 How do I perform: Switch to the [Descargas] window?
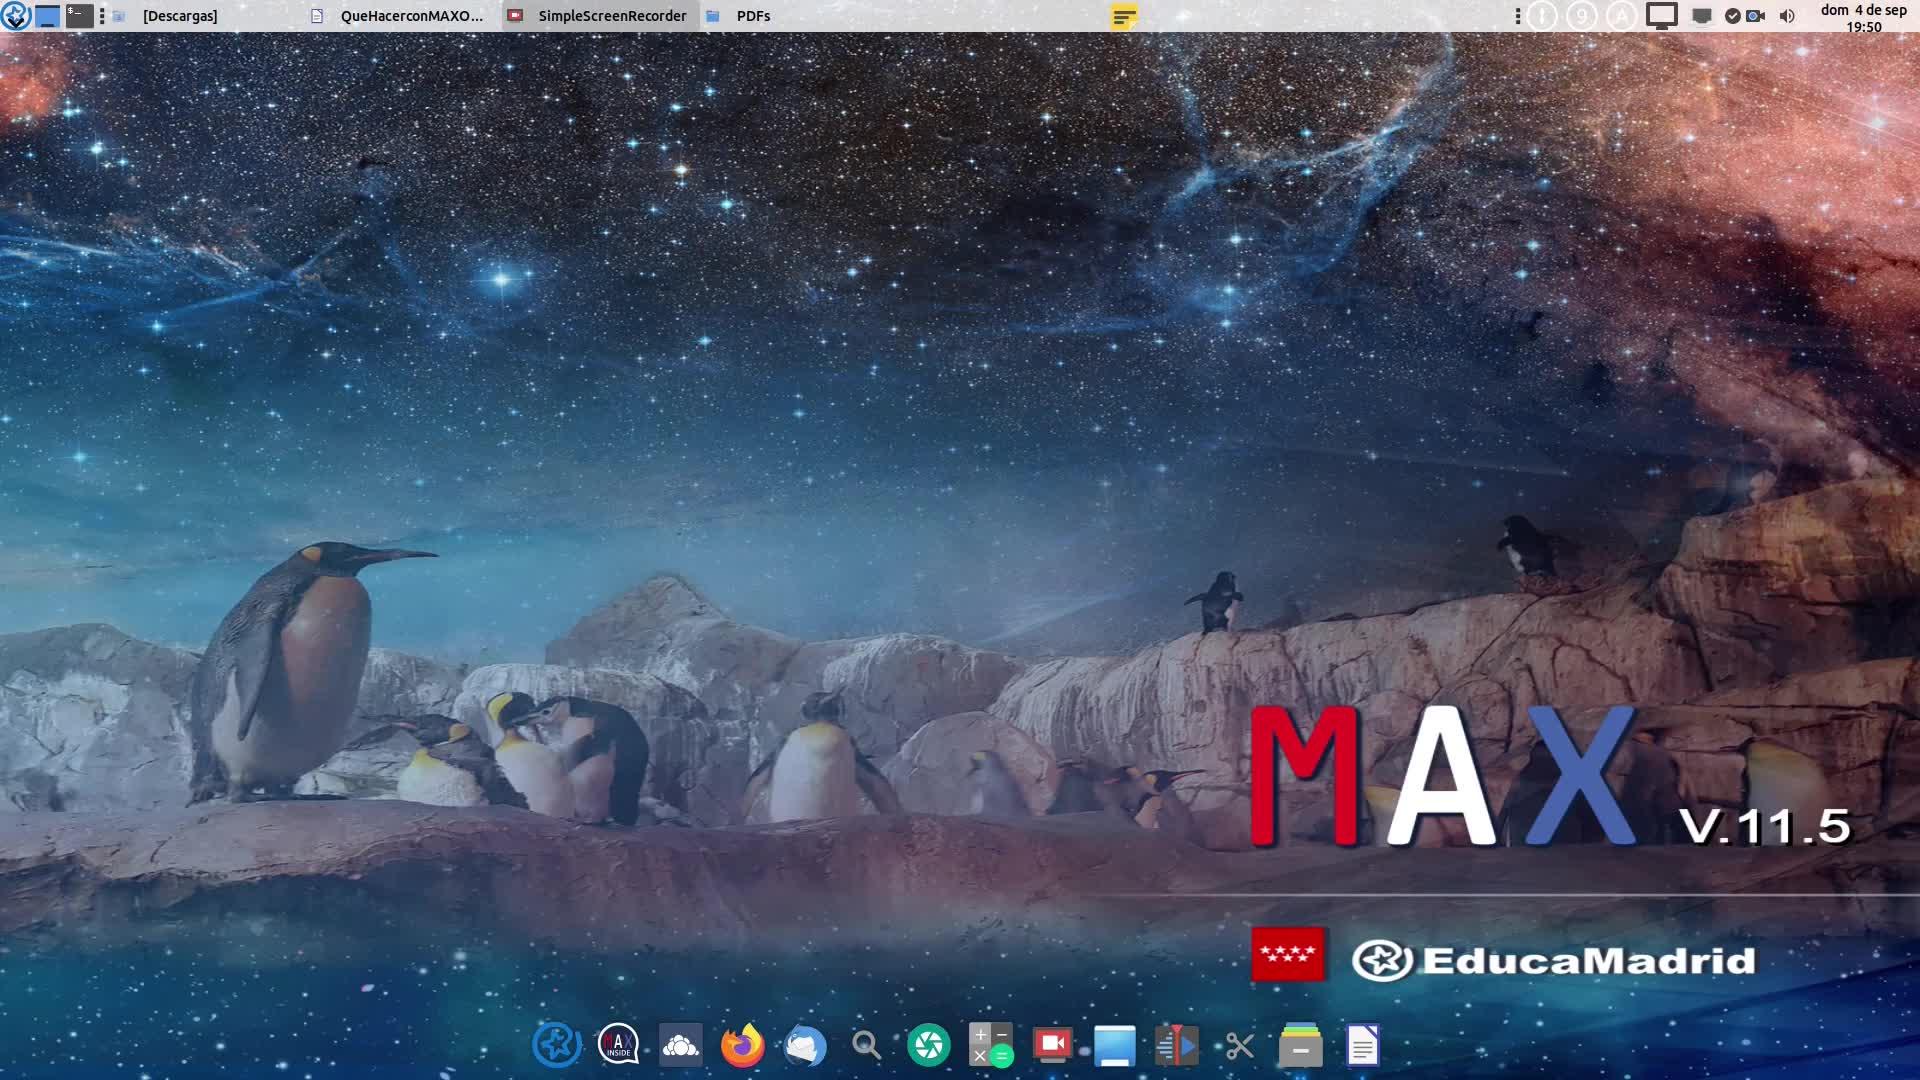coord(180,16)
